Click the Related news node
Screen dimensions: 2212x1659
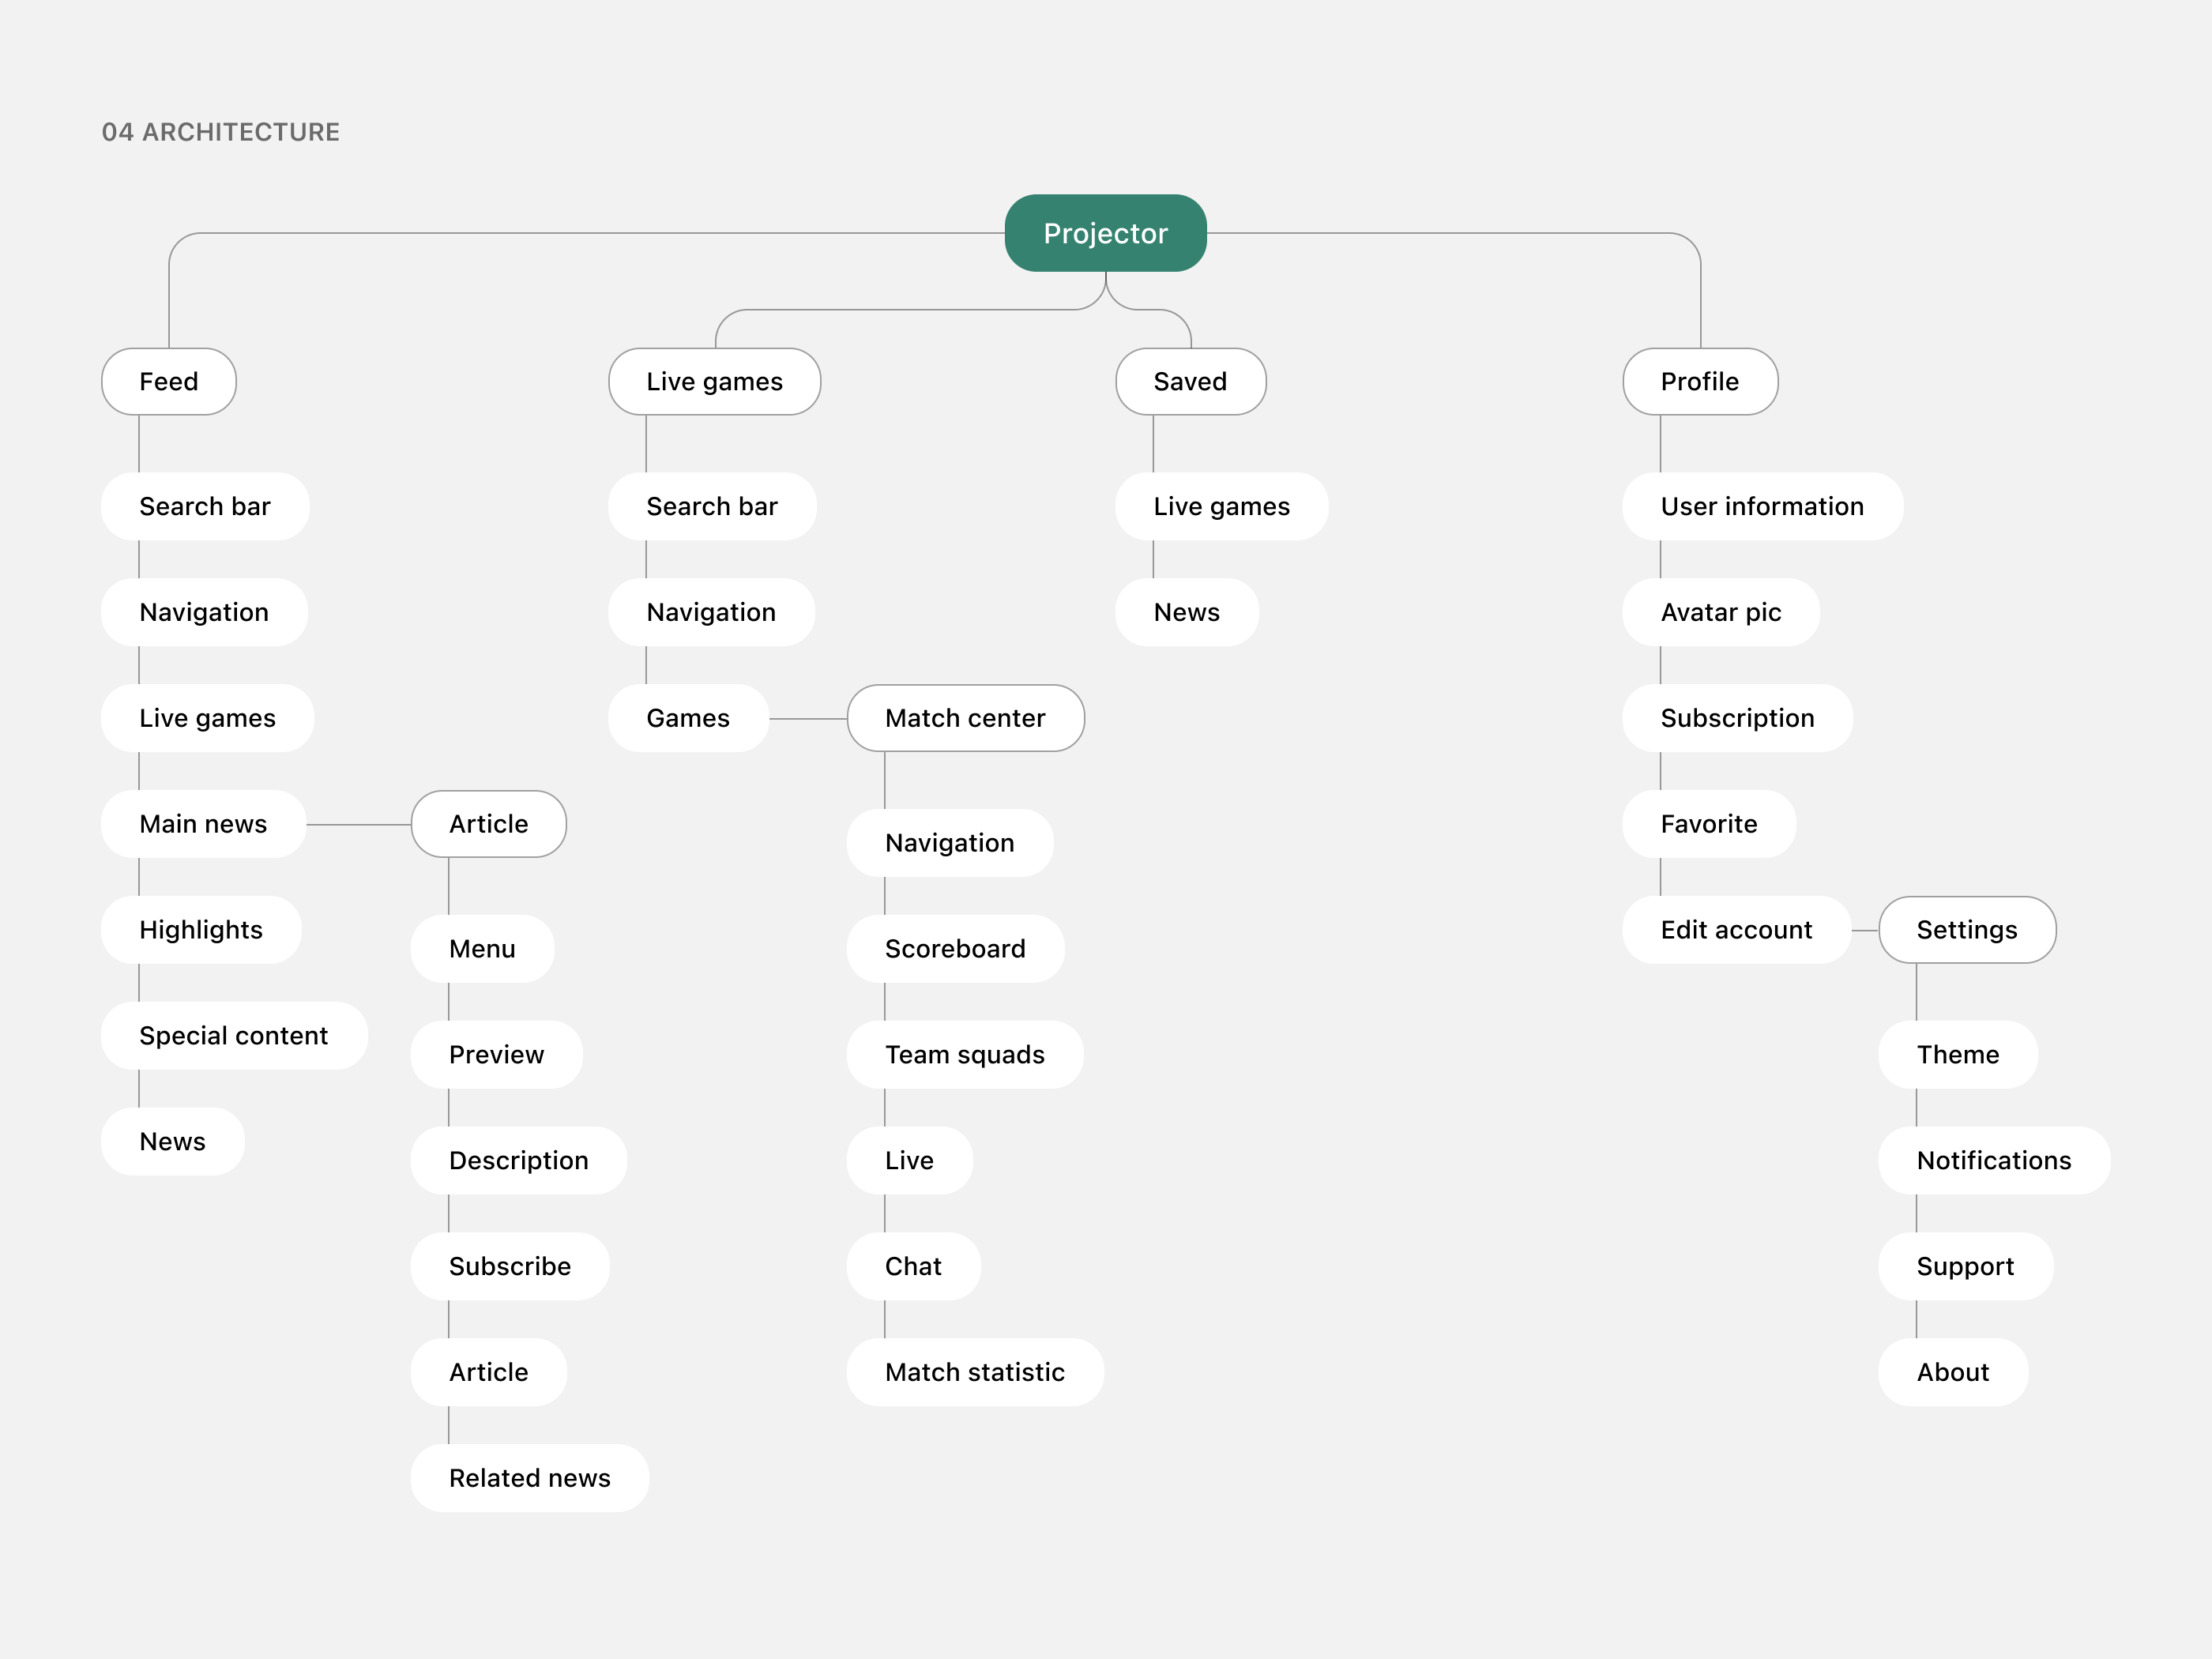point(529,1478)
